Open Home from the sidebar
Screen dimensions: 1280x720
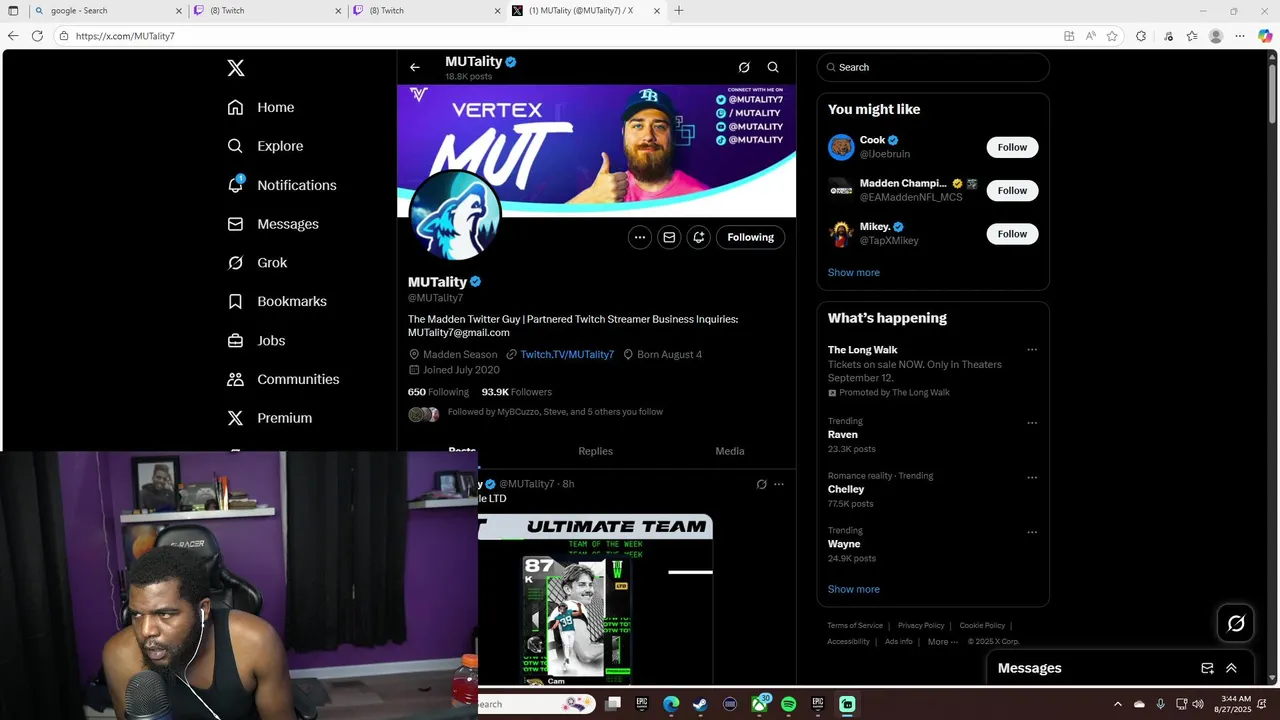coord(261,107)
